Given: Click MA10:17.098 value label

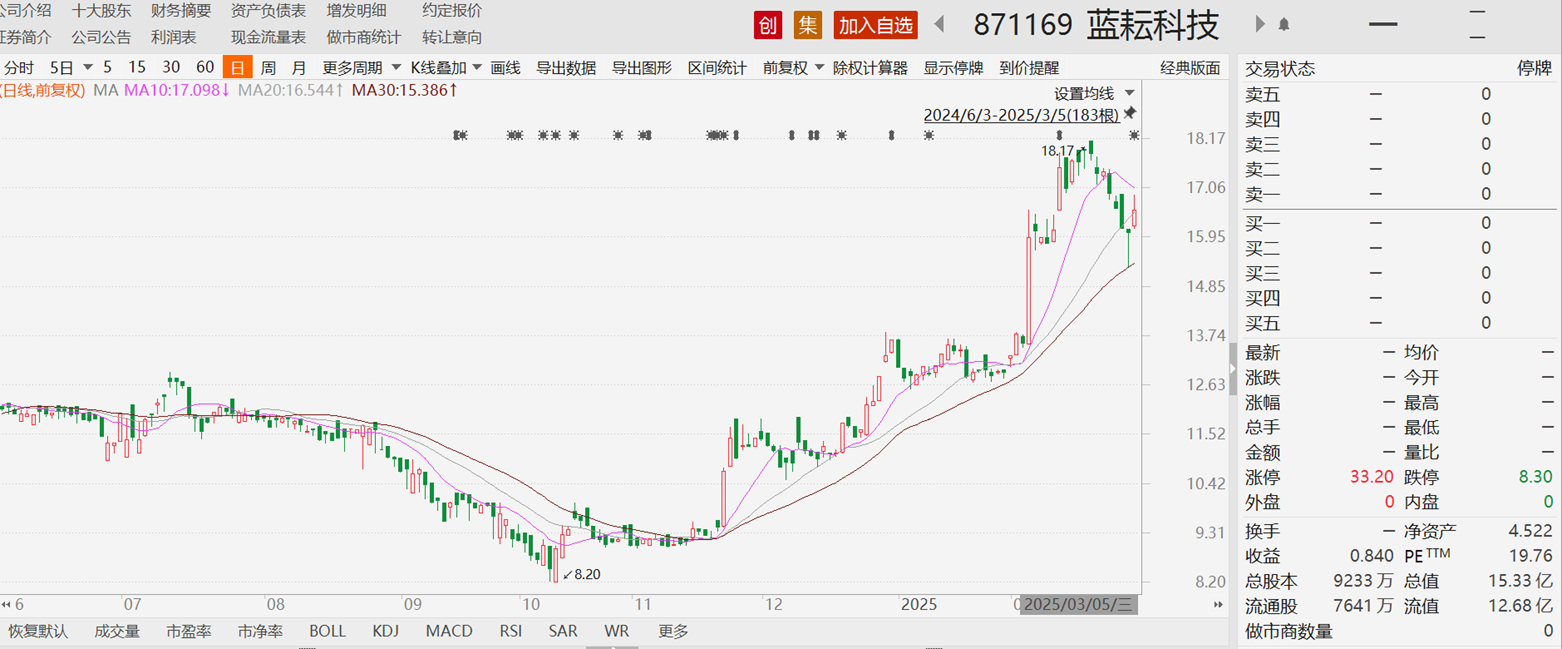Looking at the screenshot, I should (x=177, y=91).
